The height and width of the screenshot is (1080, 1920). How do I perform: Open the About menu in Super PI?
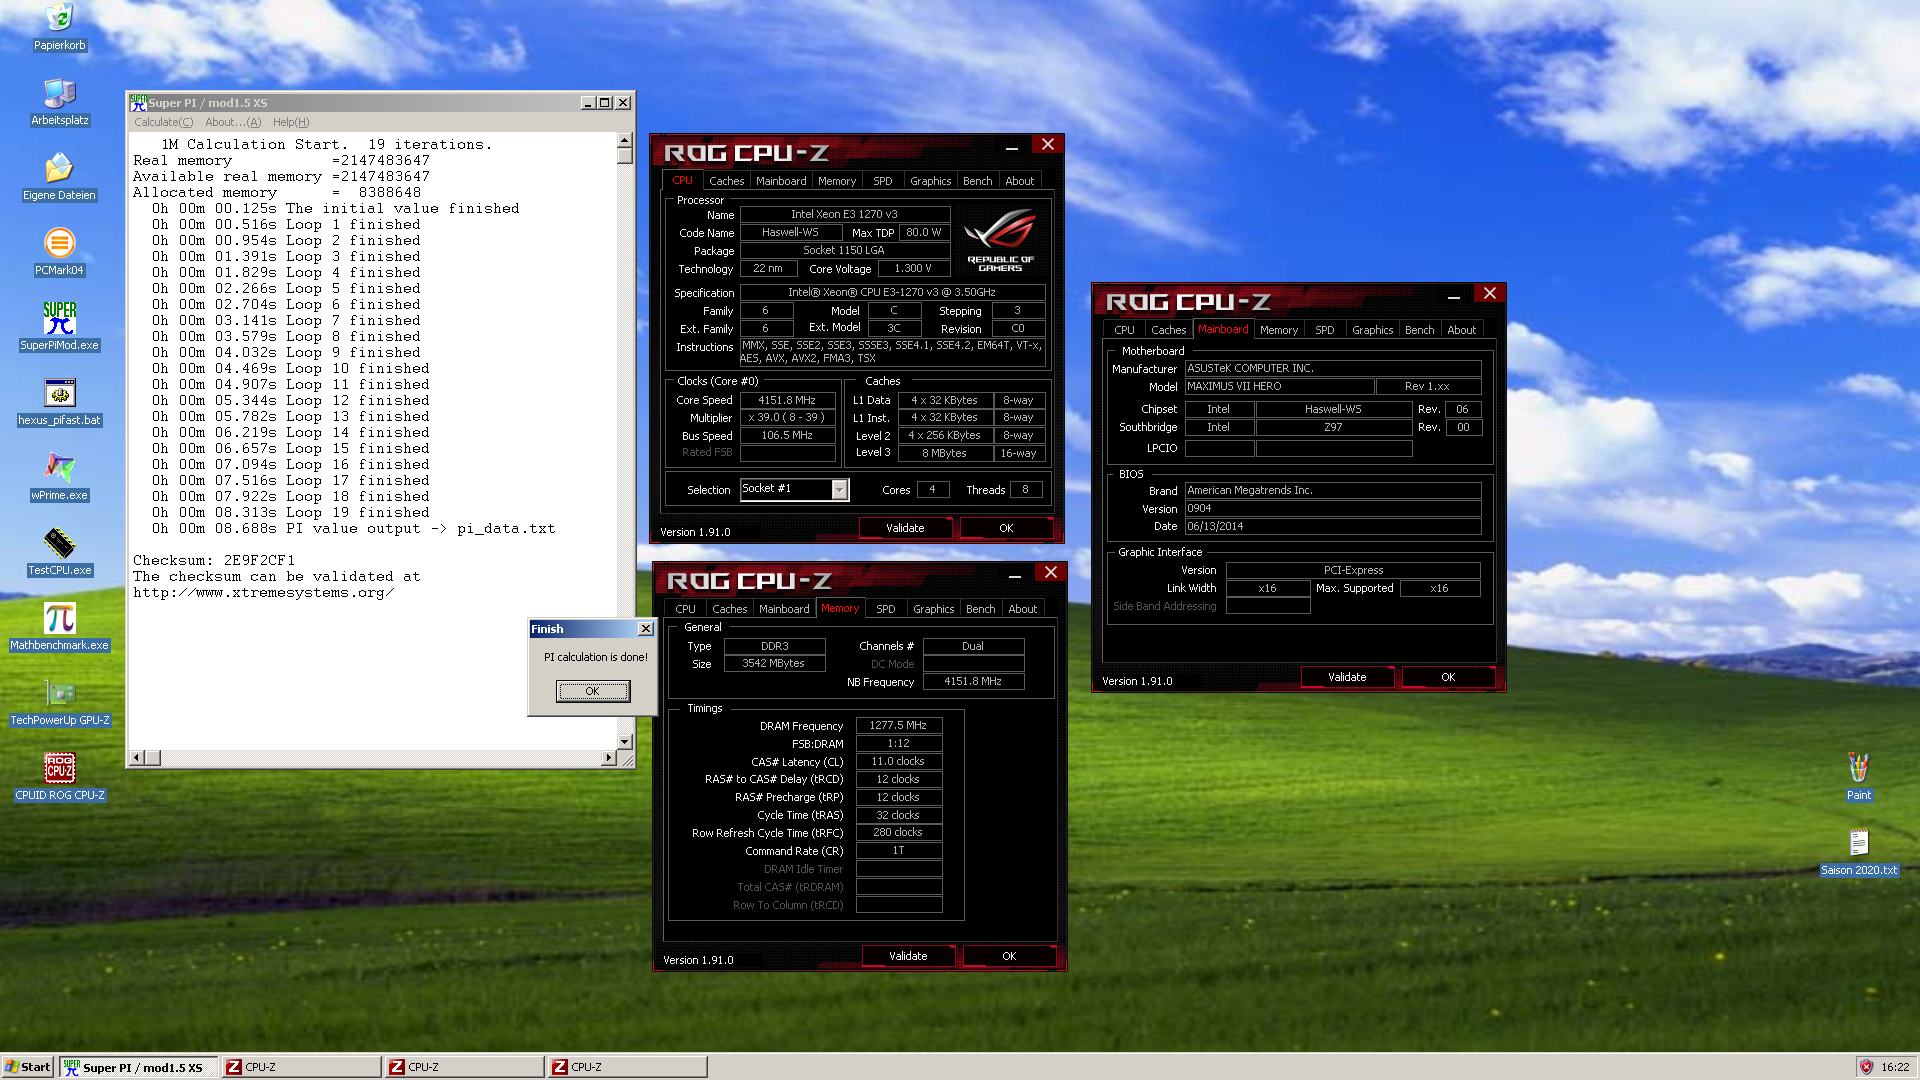click(233, 122)
